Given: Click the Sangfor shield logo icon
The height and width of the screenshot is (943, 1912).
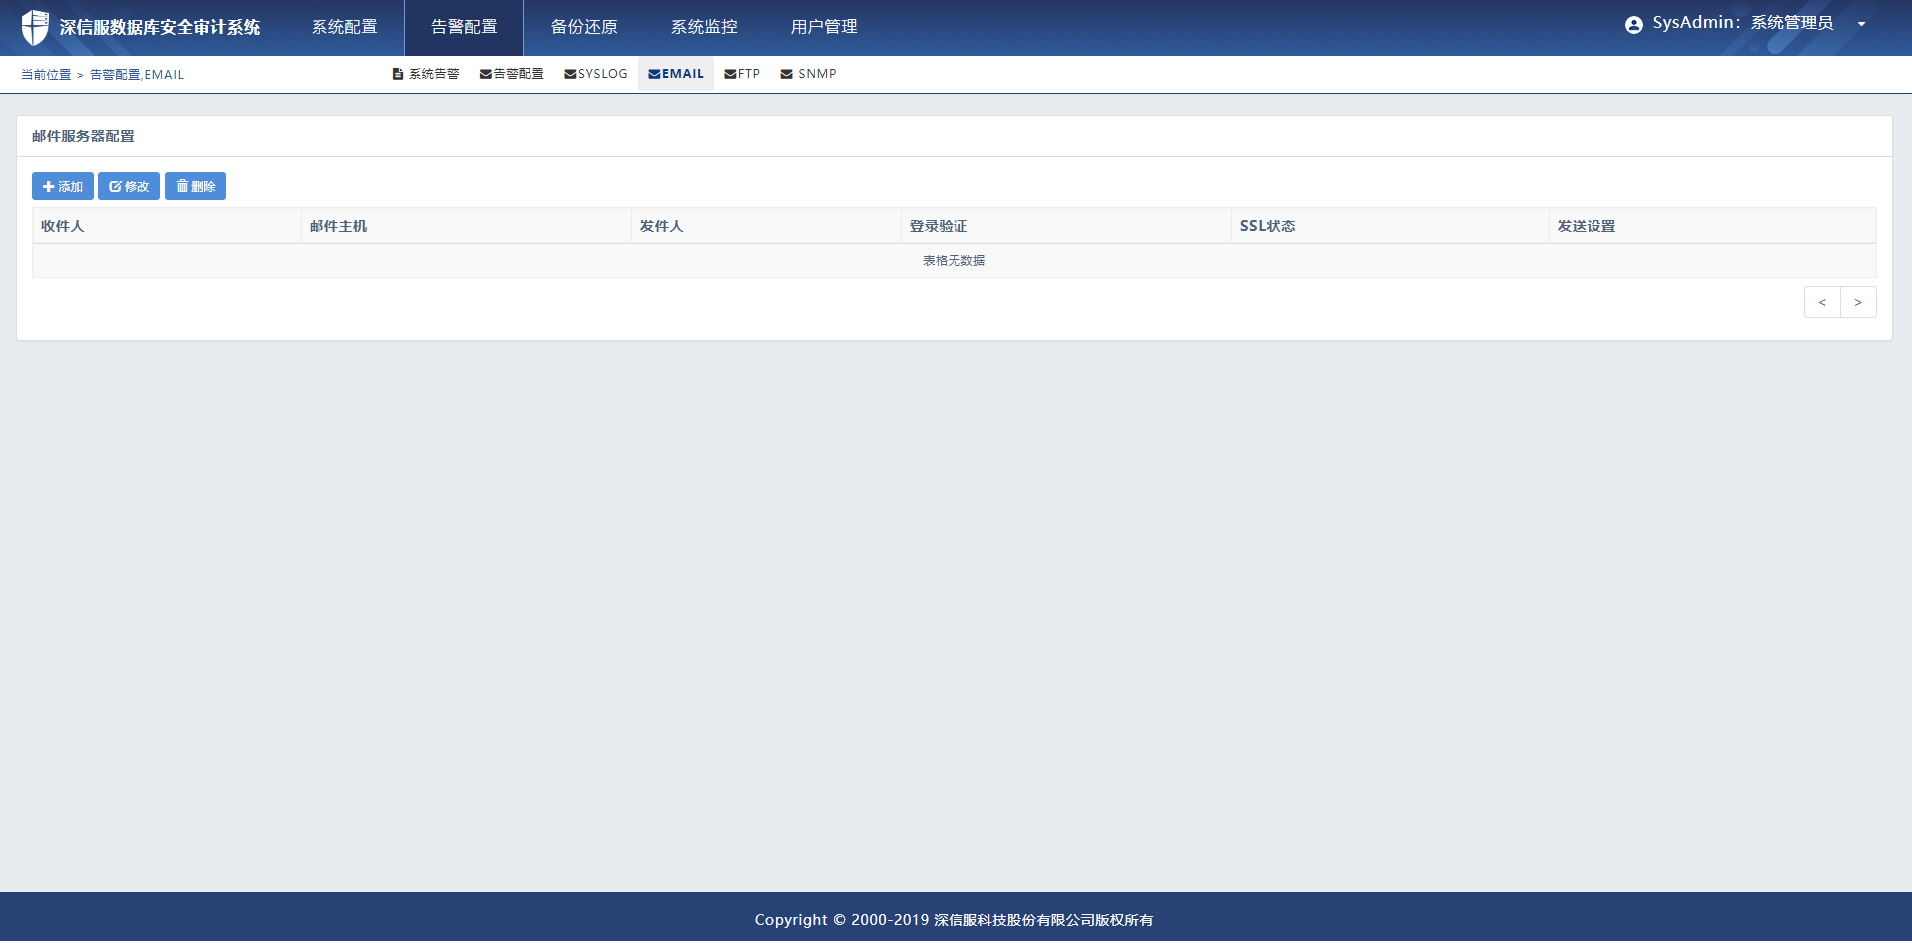Looking at the screenshot, I should point(35,27).
